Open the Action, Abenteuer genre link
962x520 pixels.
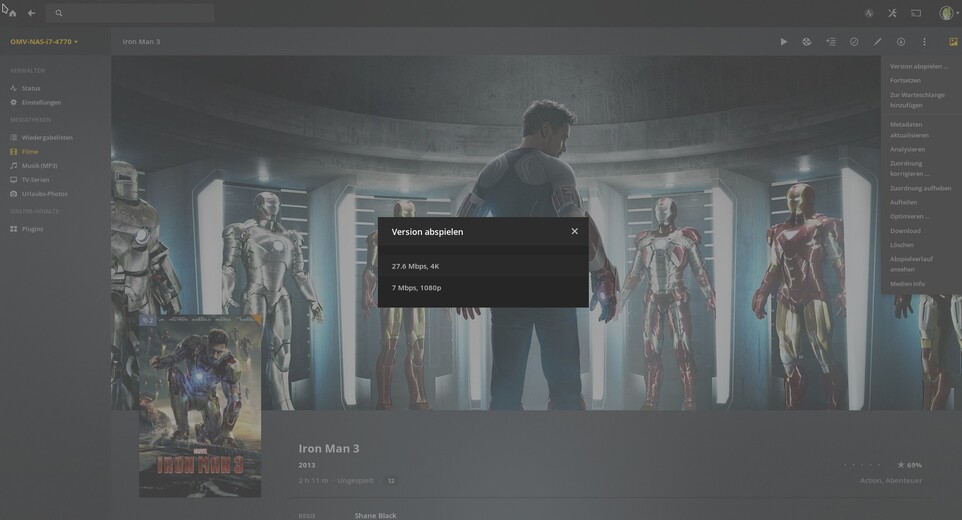click(x=891, y=481)
